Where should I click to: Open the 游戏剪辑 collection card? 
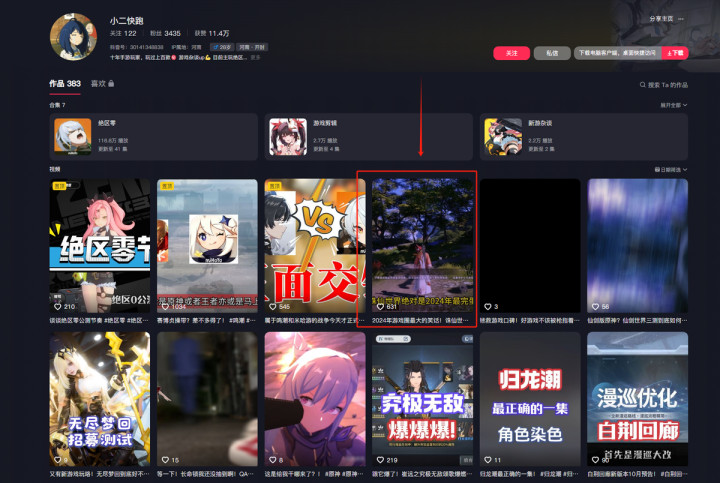(369, 137)
